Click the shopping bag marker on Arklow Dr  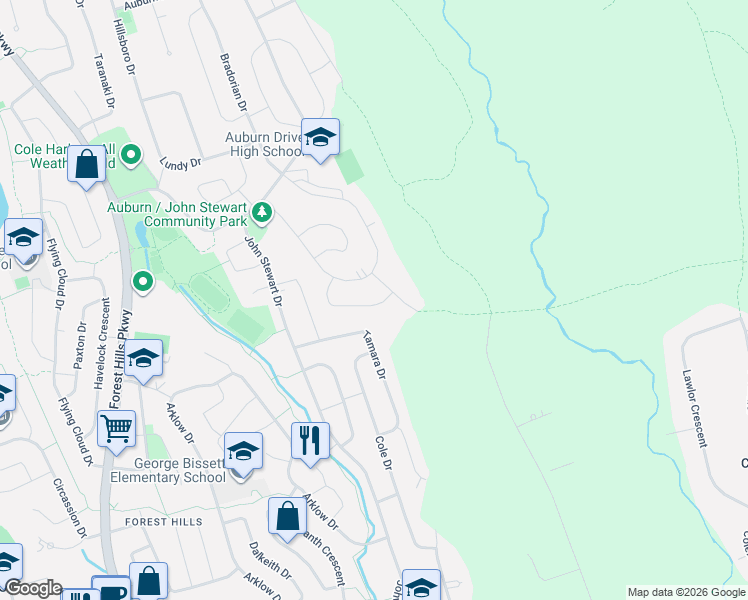coord(287,517)
